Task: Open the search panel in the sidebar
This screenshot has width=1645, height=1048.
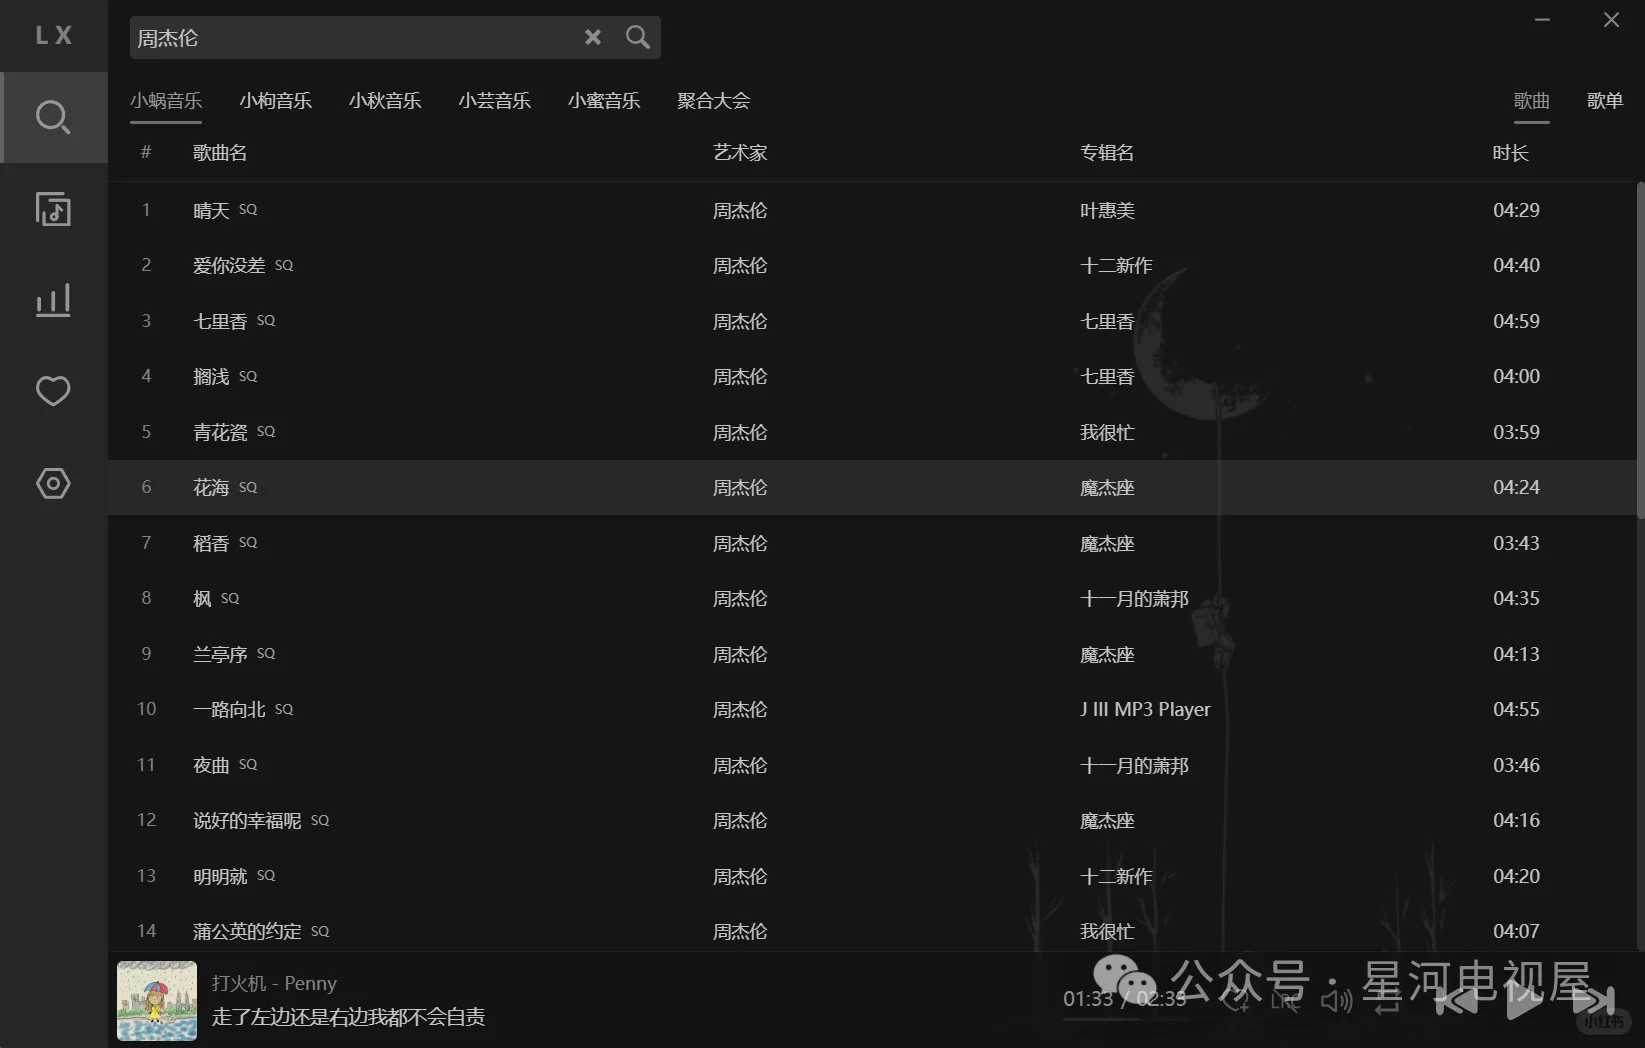Action: coord(53,117)
